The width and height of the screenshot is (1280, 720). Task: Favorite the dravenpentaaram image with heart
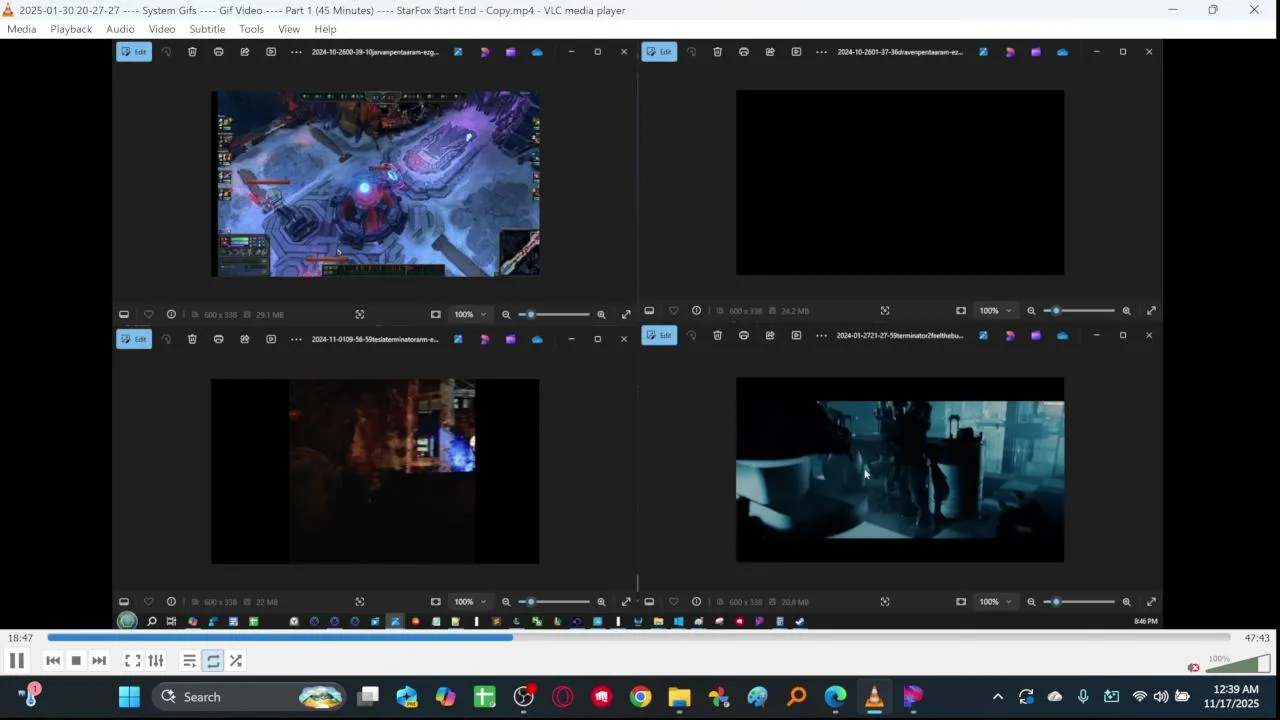673,311
